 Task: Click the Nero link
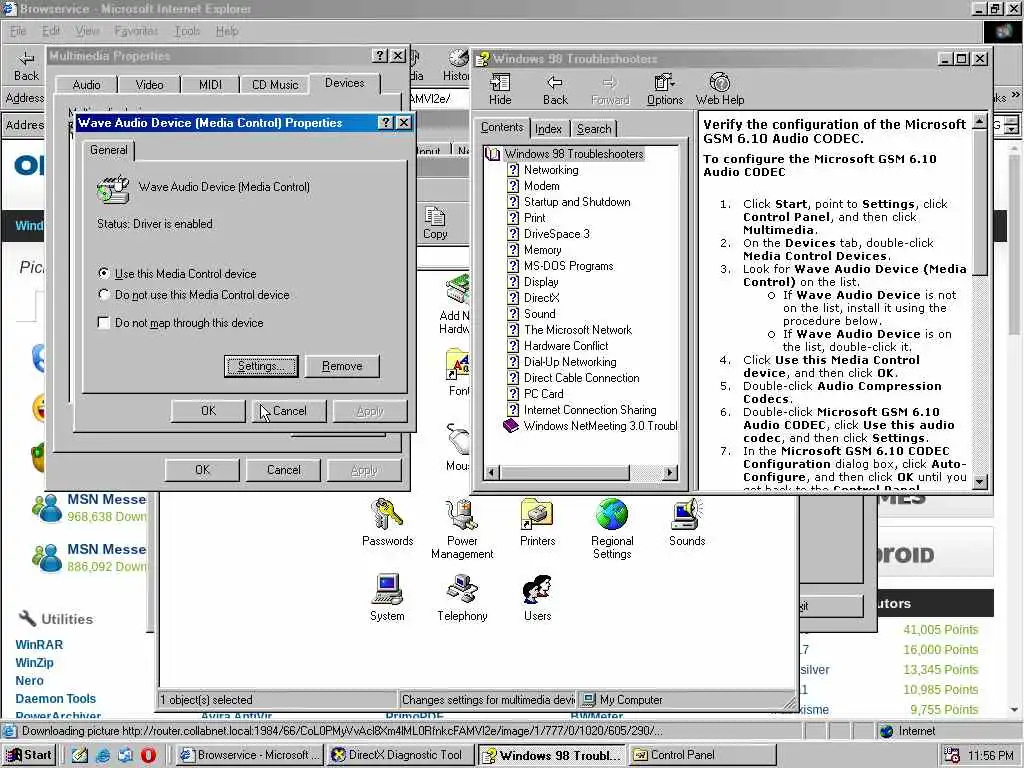click(29, 680)
